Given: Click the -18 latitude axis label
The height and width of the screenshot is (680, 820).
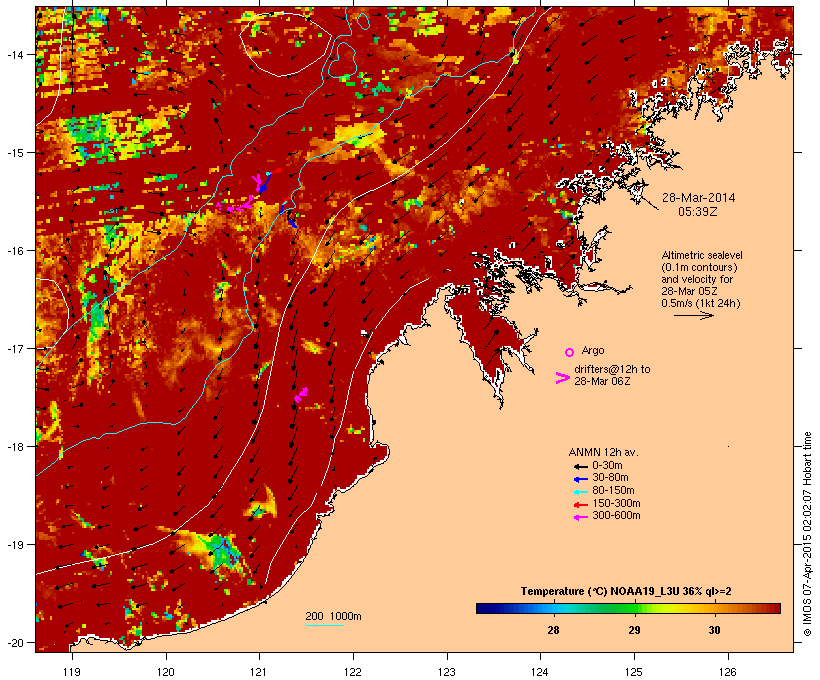Looking at the screenshot, I should coord(14,446).
